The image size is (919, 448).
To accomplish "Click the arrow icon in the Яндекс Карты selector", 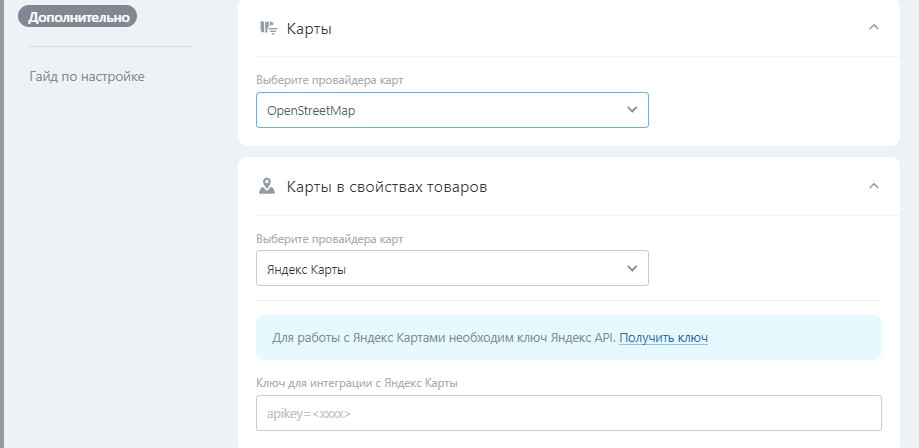I will pos(632,268).
